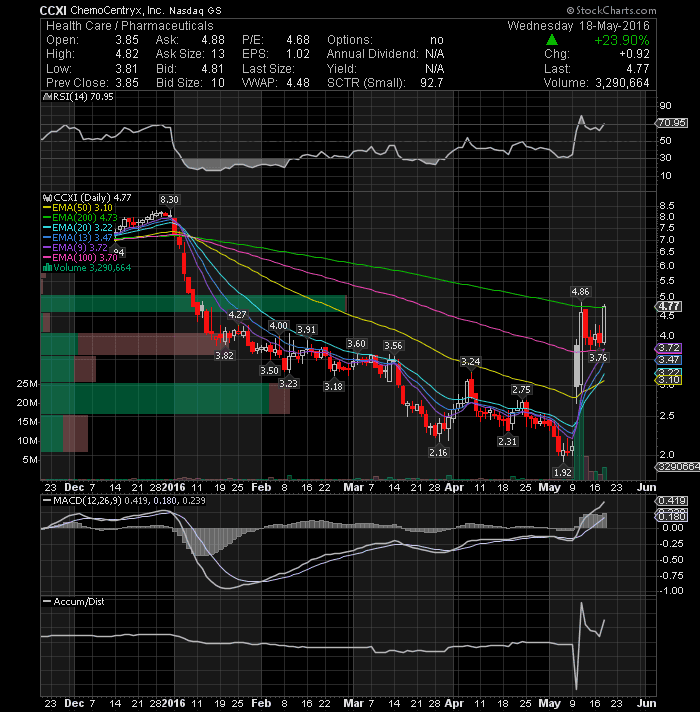Viewport: 700px width, 712px height.
Task: Click the Annual Dividend N/A value
Action: pos(434,54)
